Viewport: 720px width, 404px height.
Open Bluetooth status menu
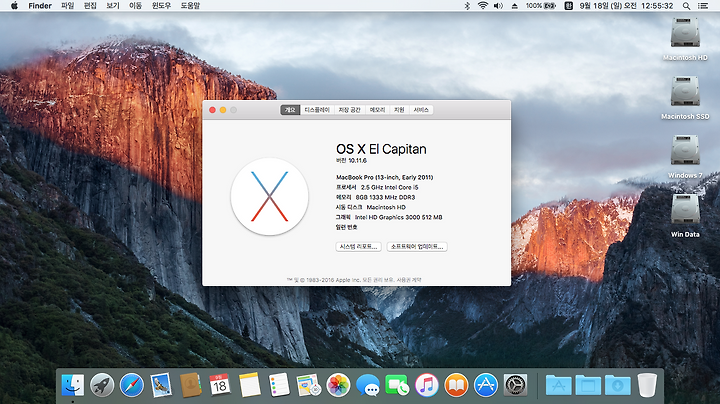coord(467,6)
